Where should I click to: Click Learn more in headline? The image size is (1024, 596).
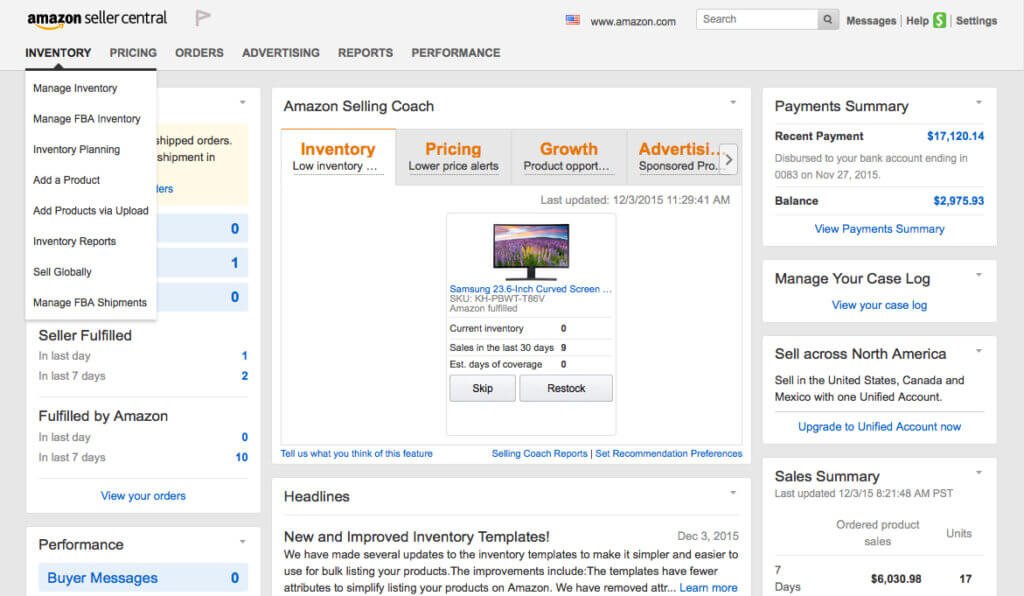(x=708, y=588)
